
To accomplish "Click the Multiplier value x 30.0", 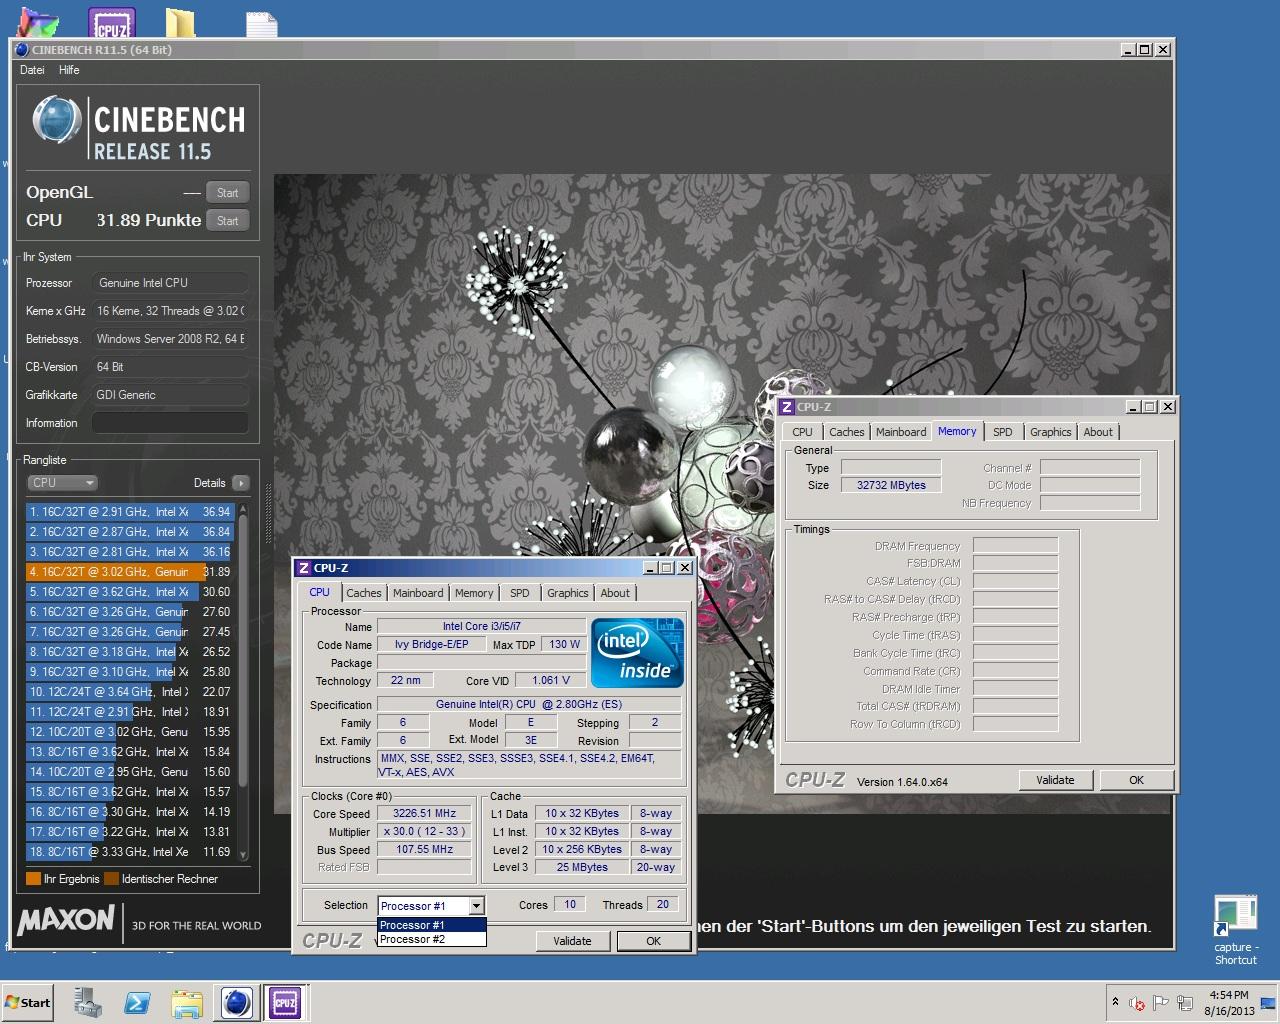I will (424, 832).
